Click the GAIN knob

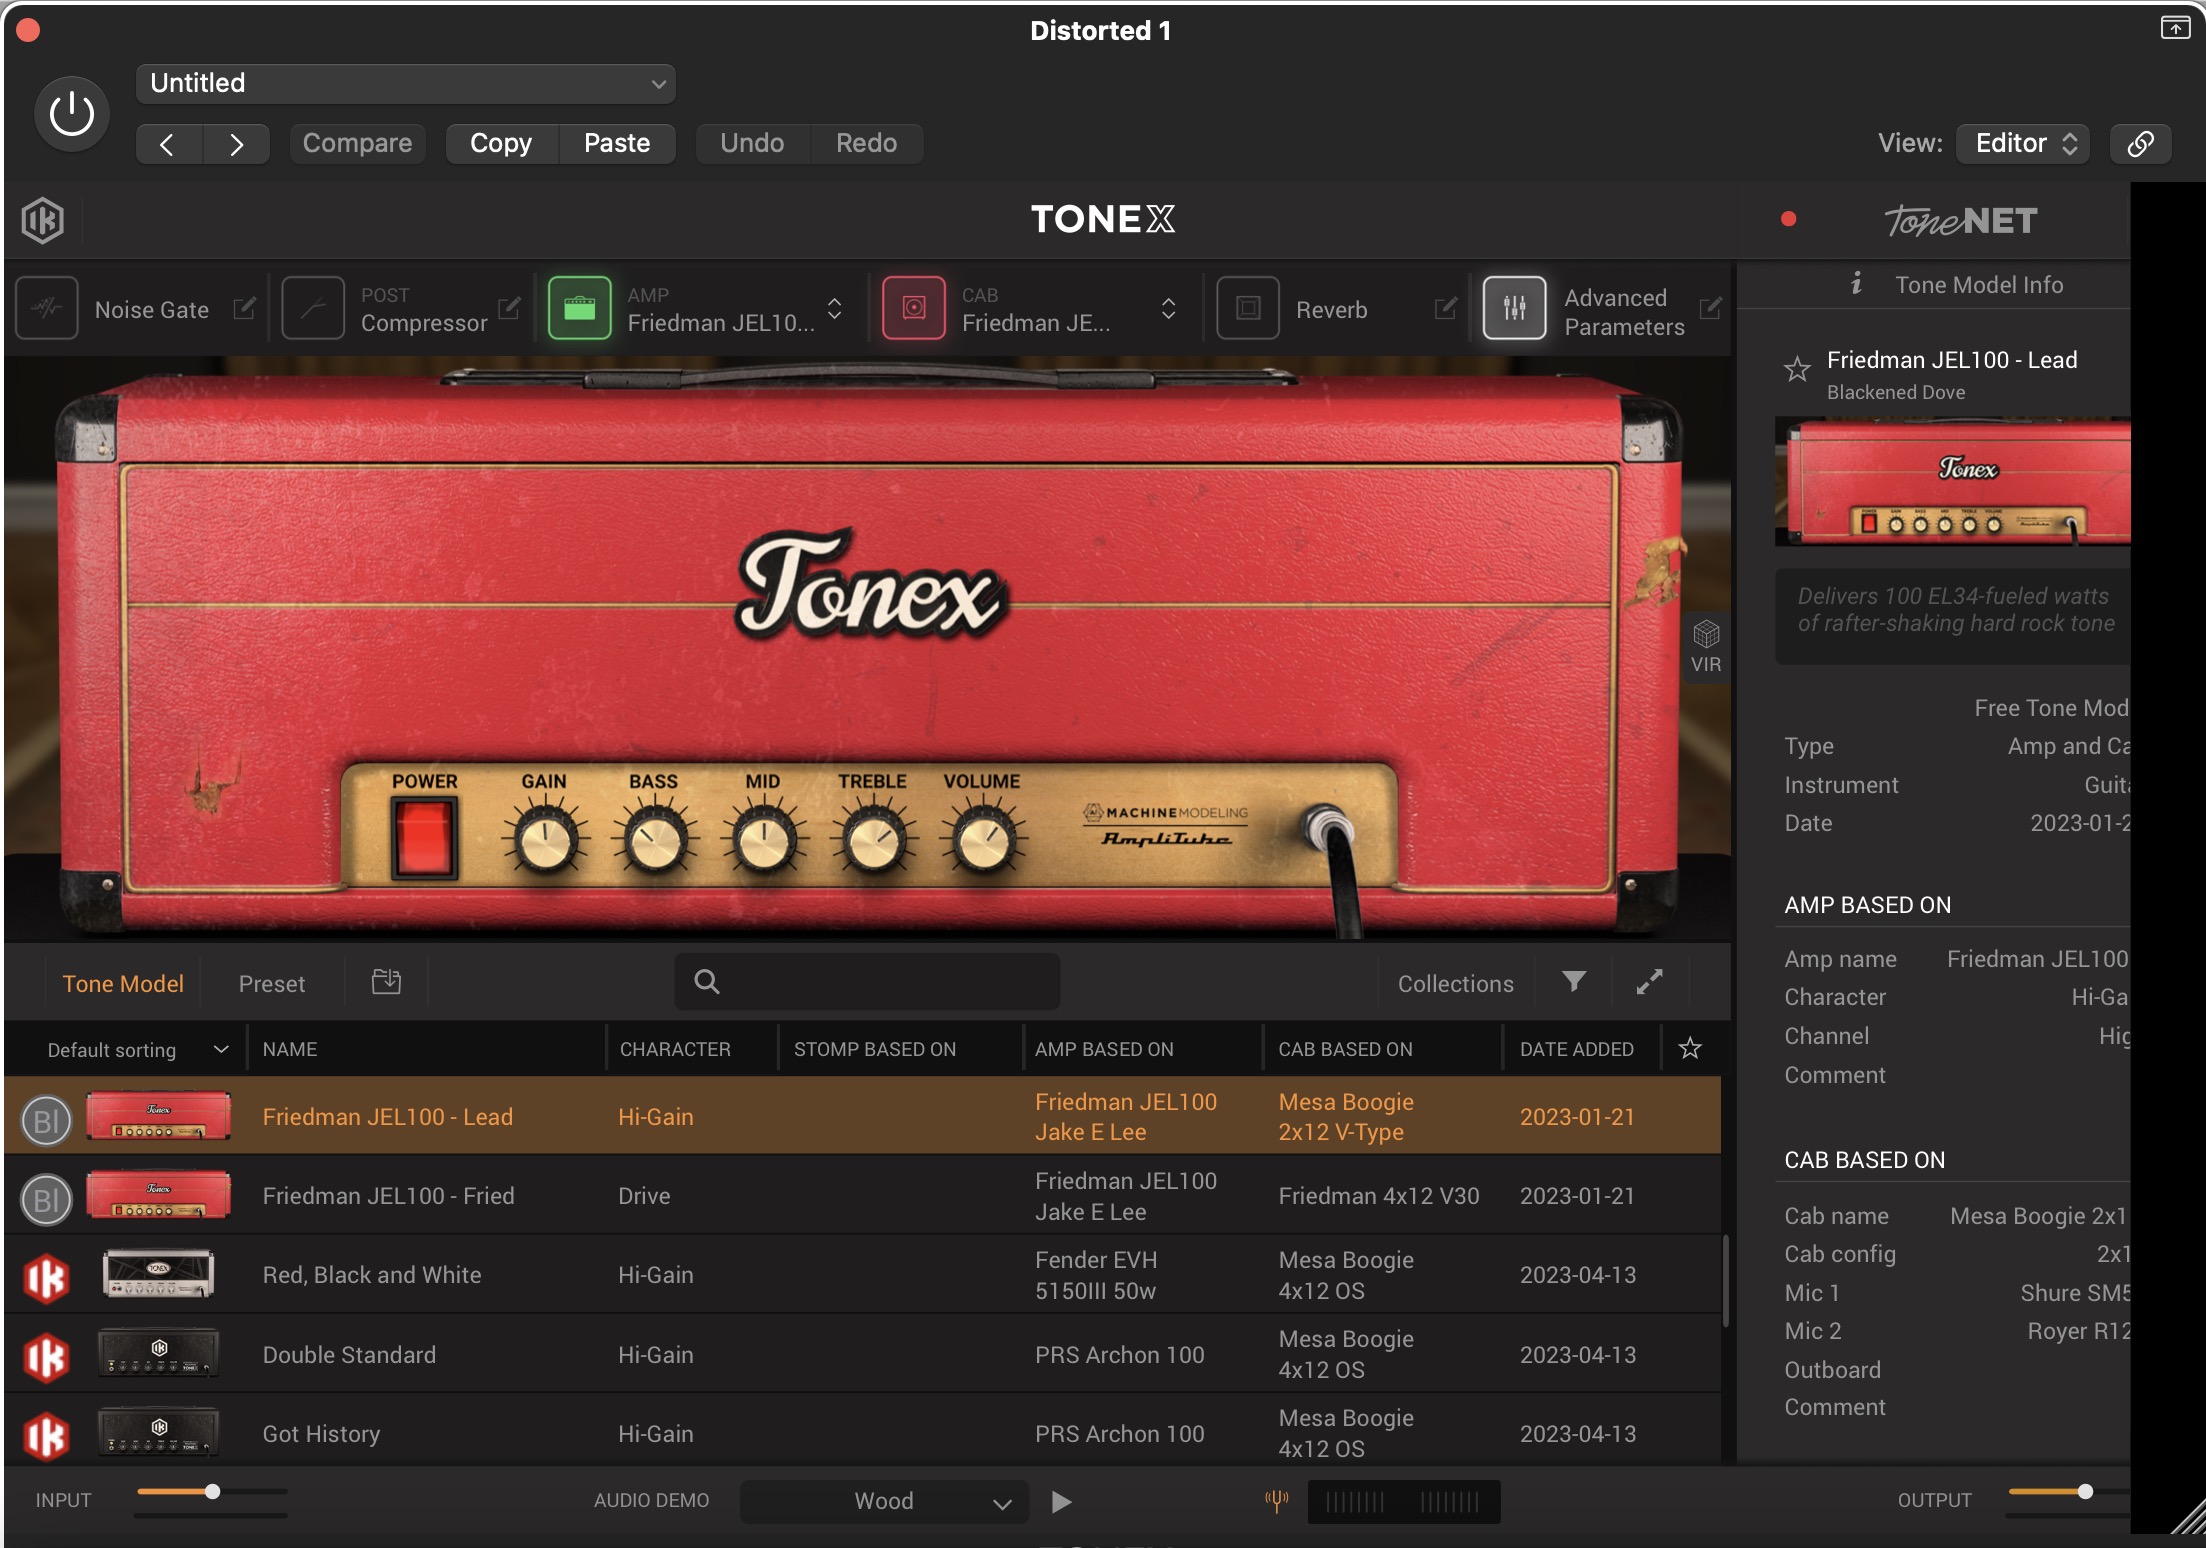click(545, 840)
